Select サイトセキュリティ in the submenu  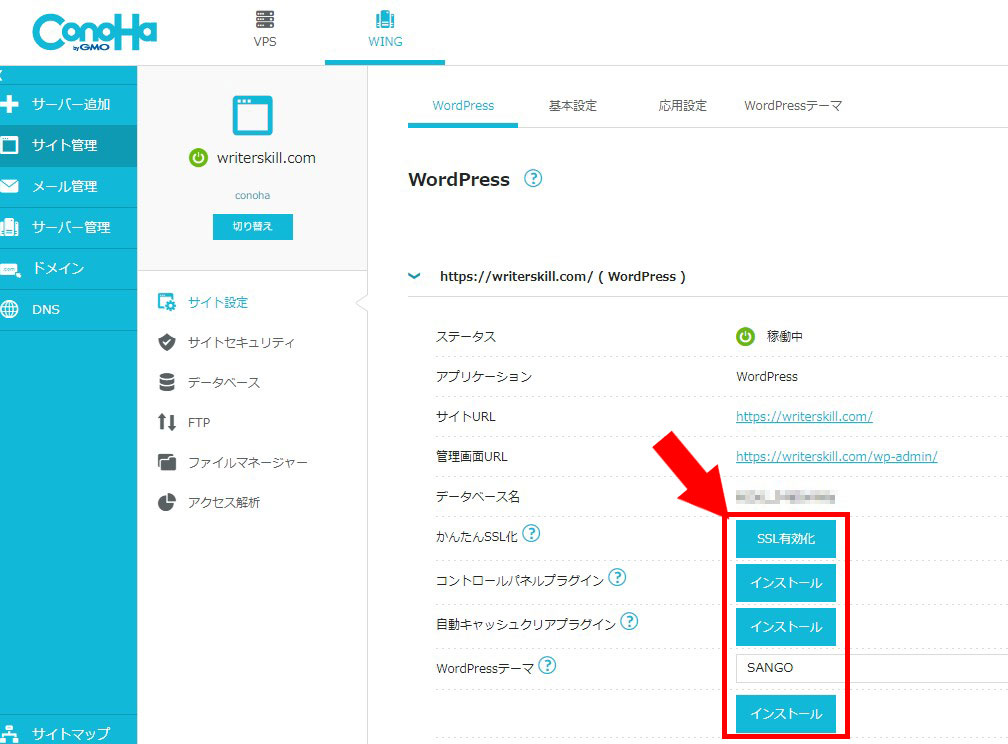tap(241, 342)
